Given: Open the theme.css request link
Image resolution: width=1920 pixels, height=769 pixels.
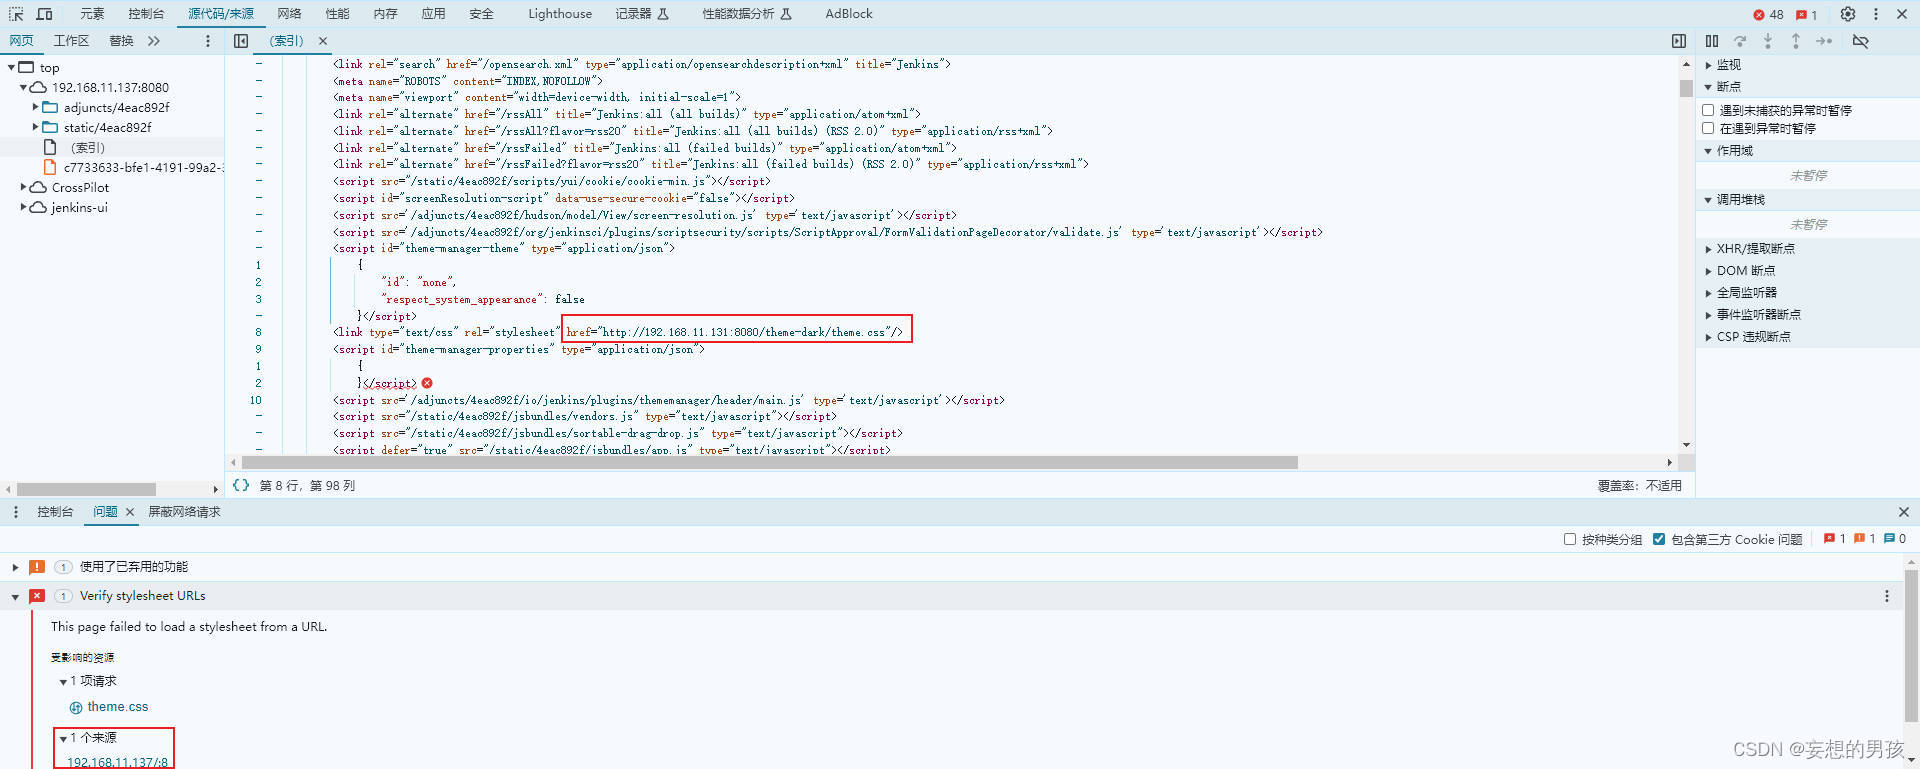Looking at the screenshot, I should pos(117,707).
